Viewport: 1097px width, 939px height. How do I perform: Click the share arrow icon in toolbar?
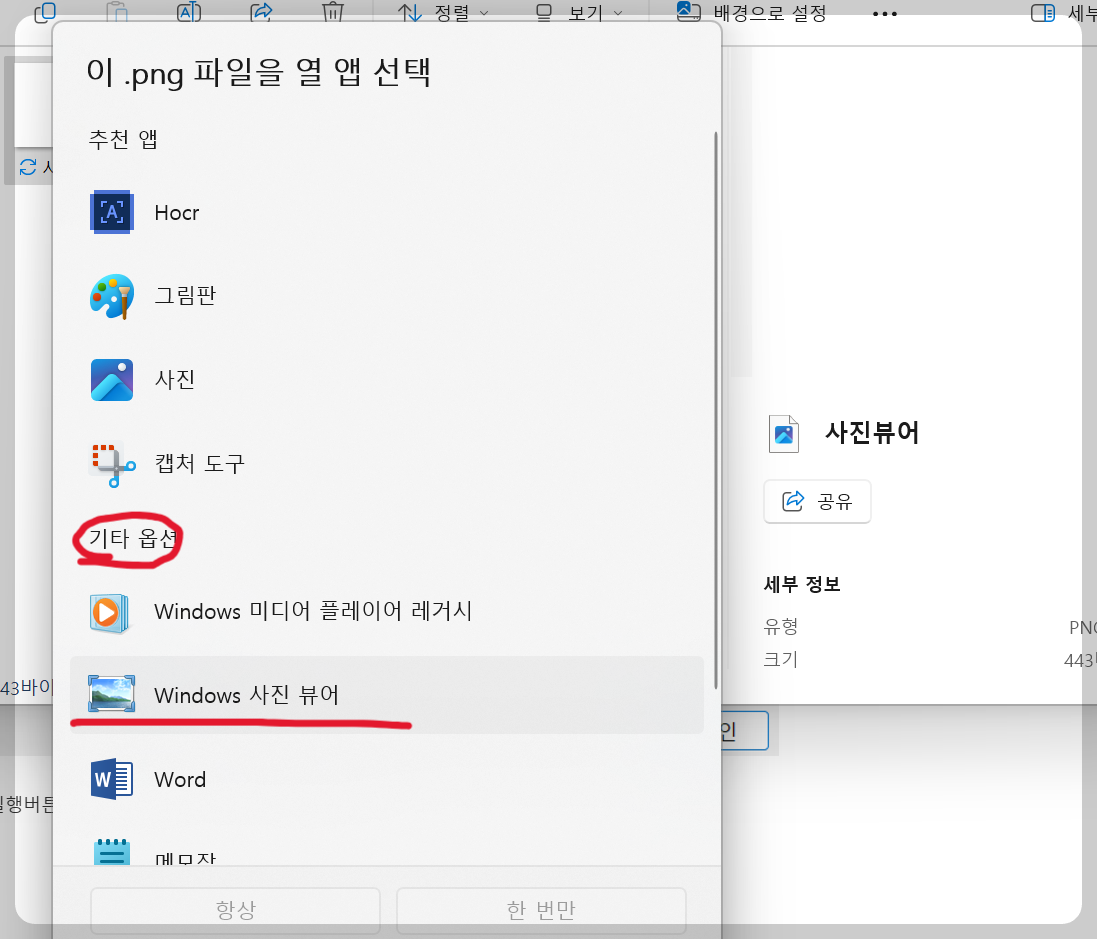tap(261, 12)
